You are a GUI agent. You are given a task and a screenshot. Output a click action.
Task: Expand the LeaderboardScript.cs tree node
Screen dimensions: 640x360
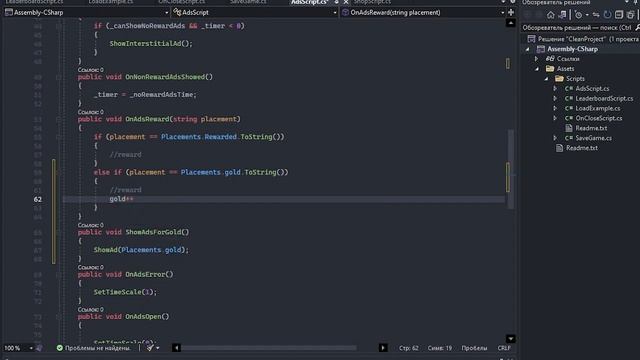tap(556, 98)
